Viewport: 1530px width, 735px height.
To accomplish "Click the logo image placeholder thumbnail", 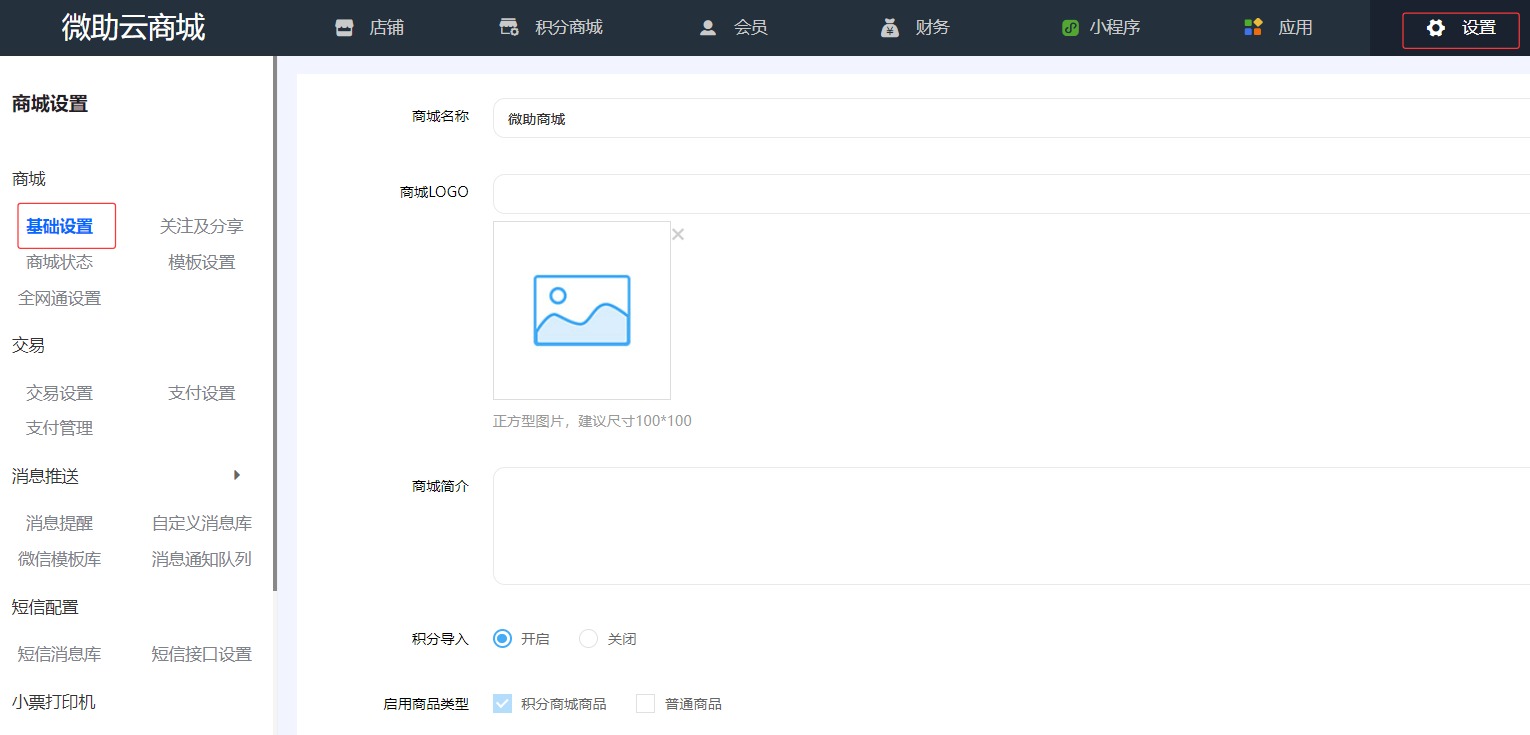I will tap(582, 310).
